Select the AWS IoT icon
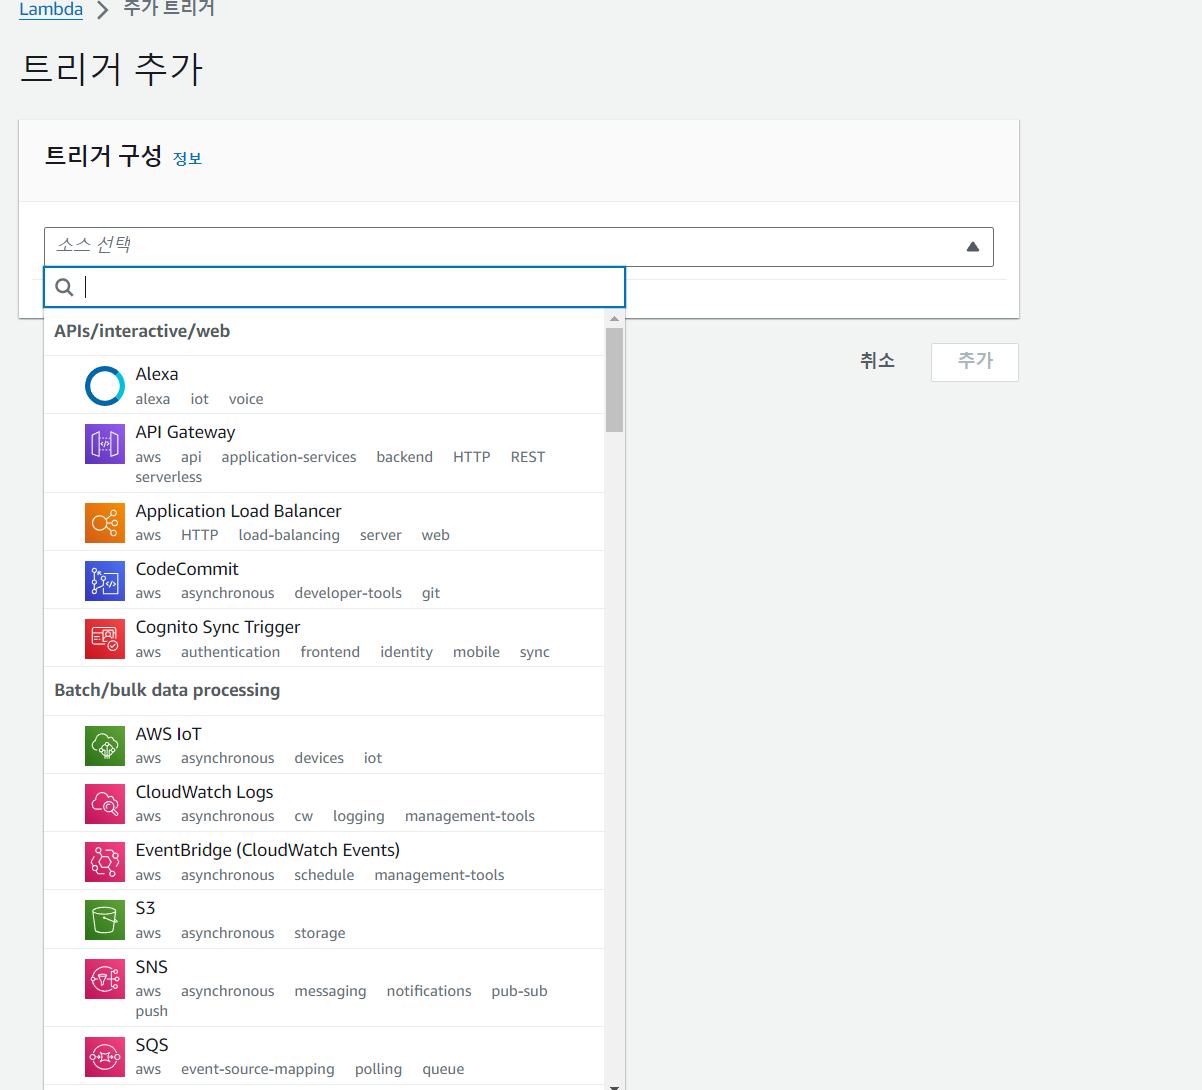The height and width of the screenshot is (1090, 1202). (105, 746)
